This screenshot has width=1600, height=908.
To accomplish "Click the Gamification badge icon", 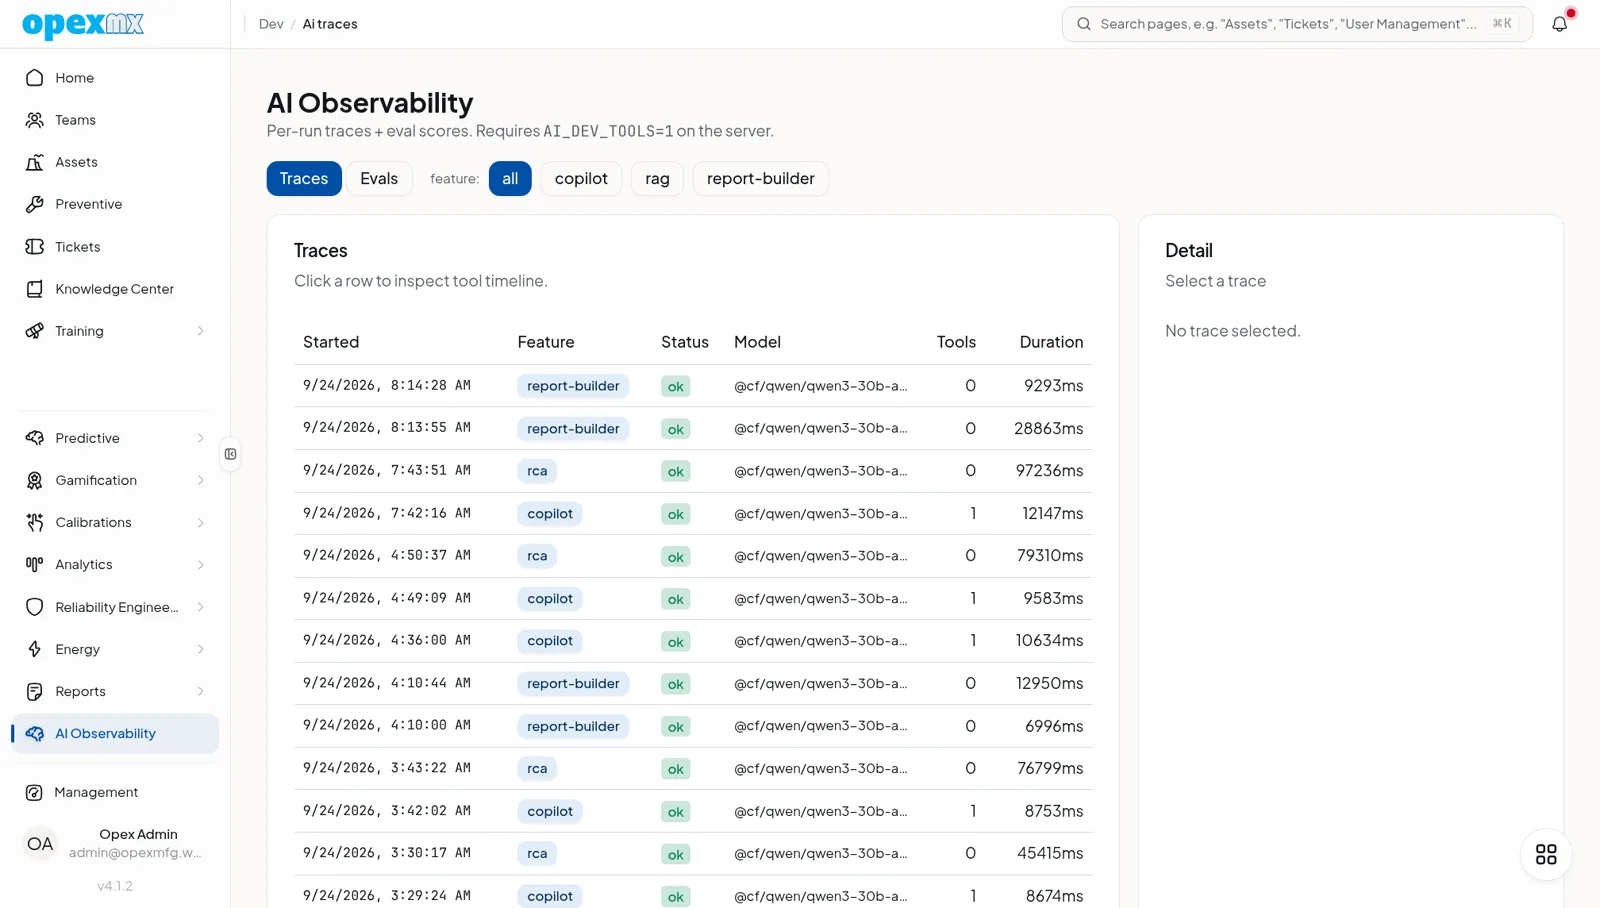I will [35, 480].
